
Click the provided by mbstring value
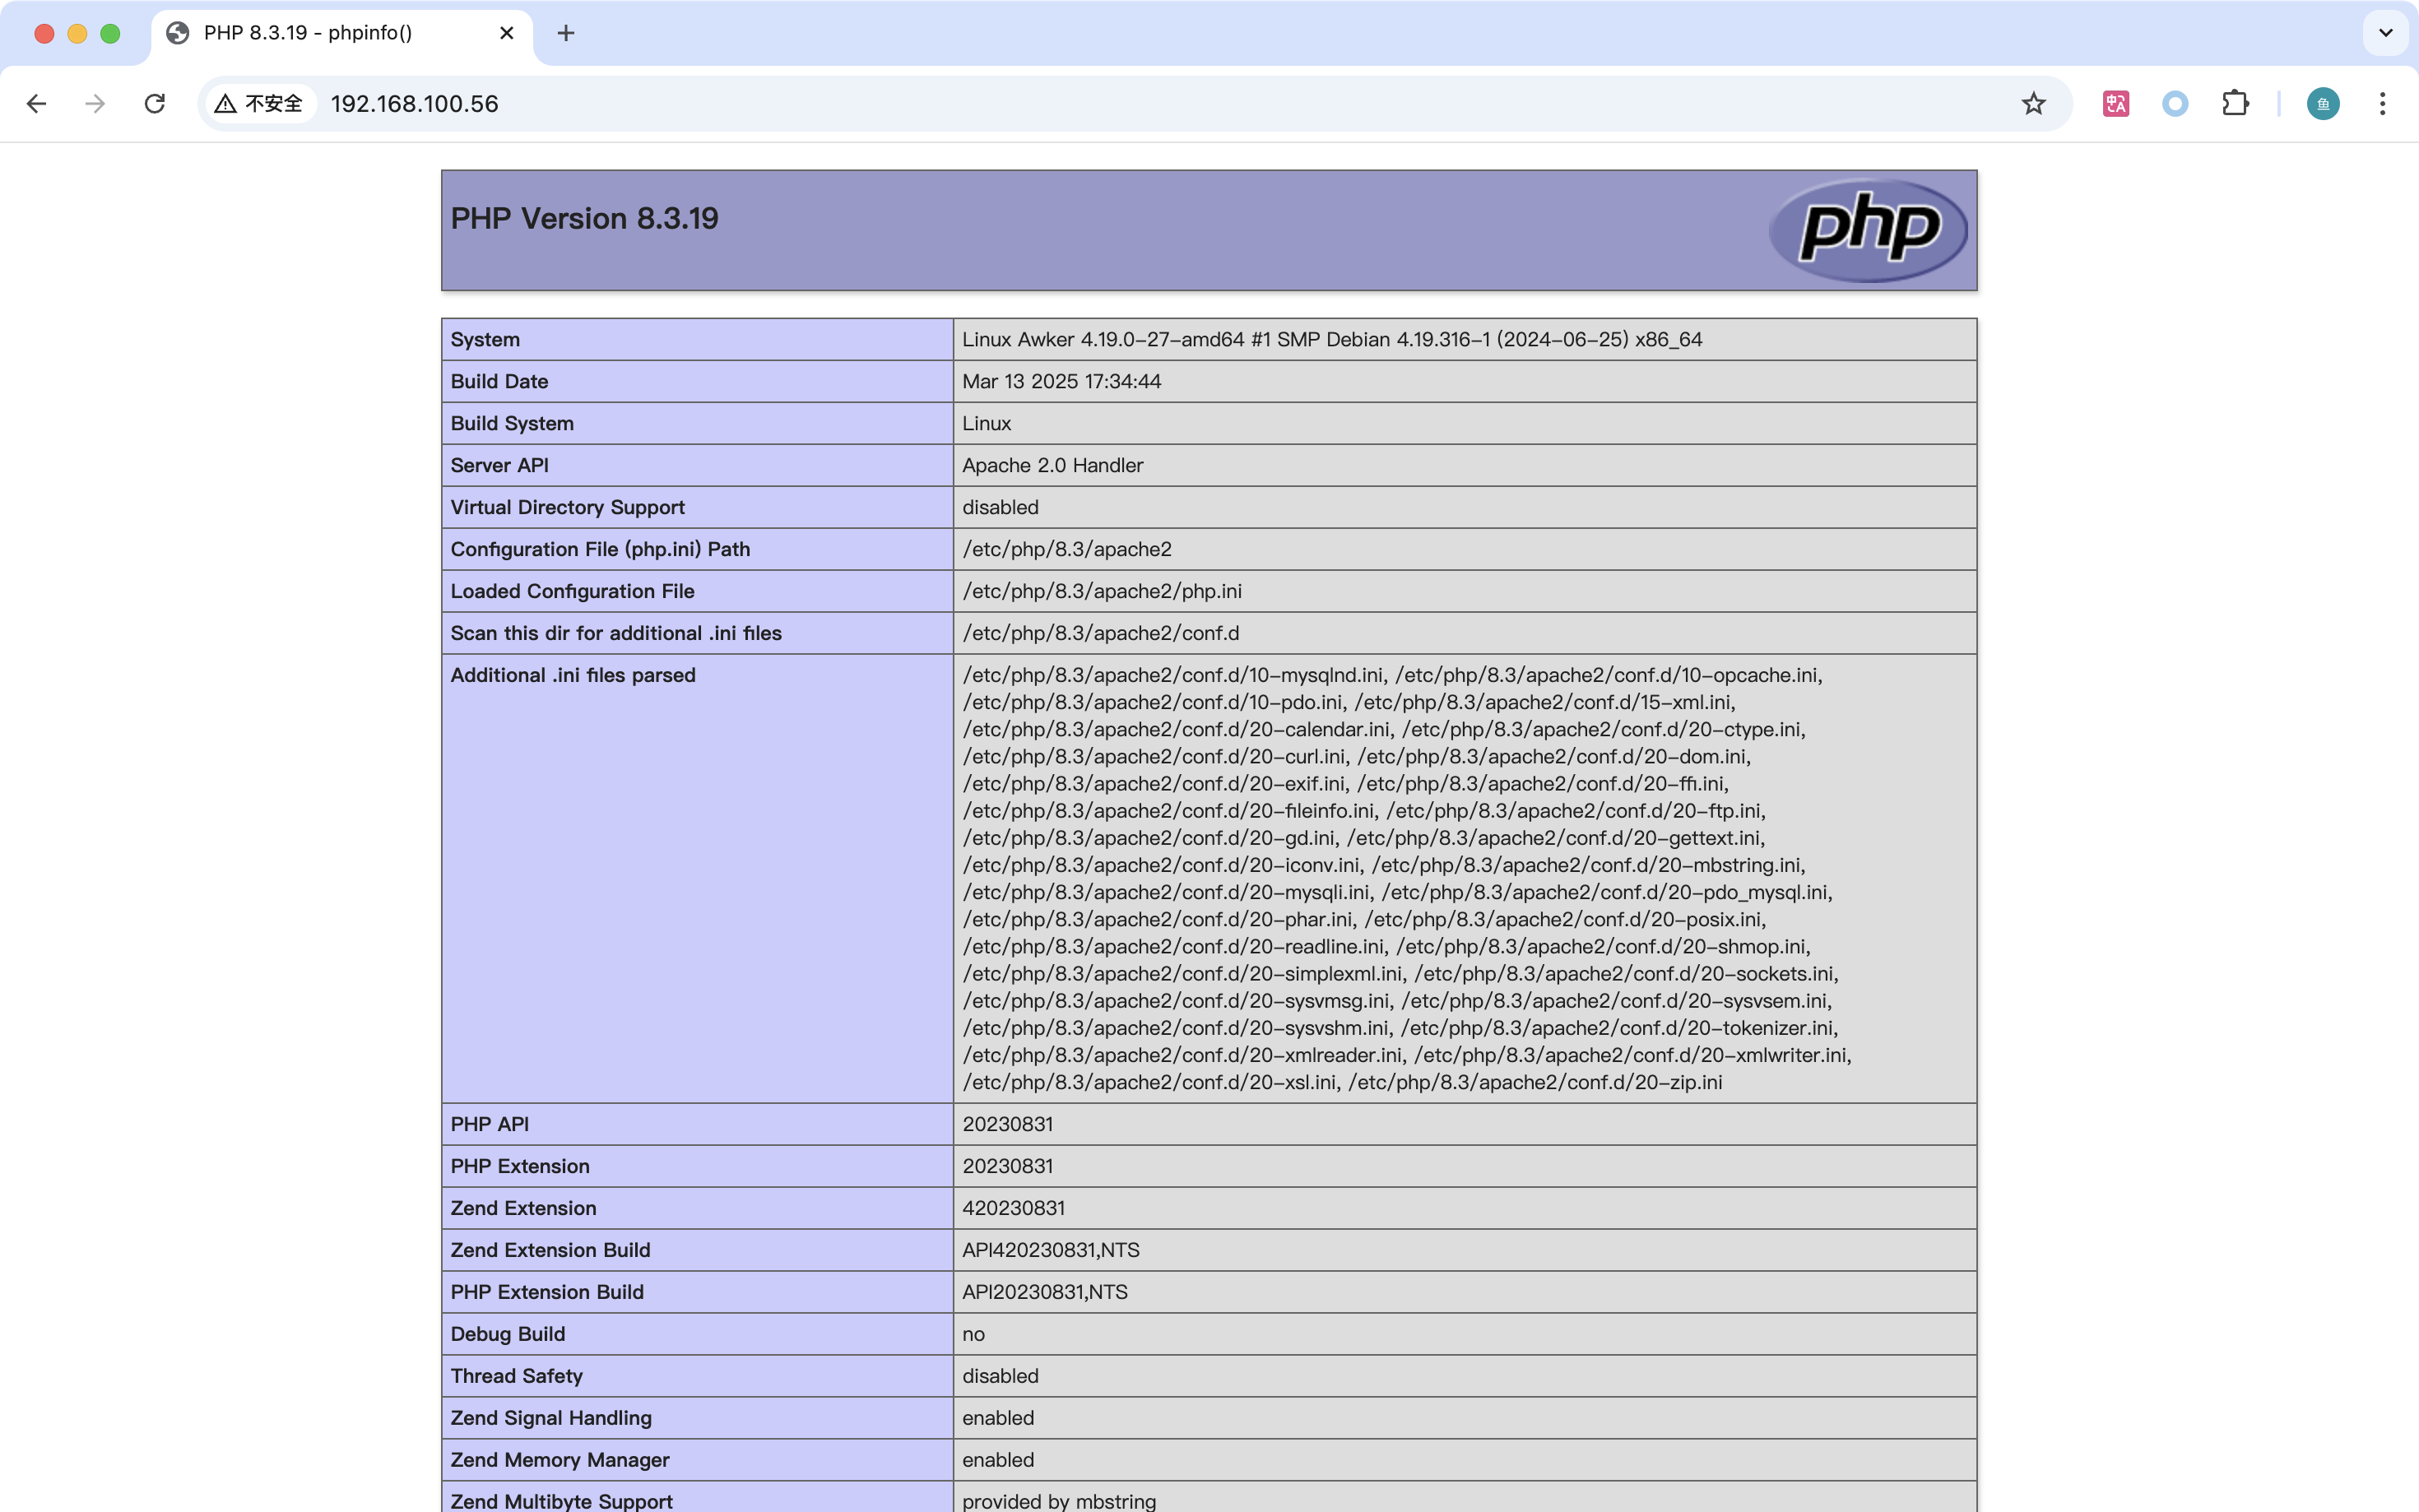(x=1059, y=1501)
